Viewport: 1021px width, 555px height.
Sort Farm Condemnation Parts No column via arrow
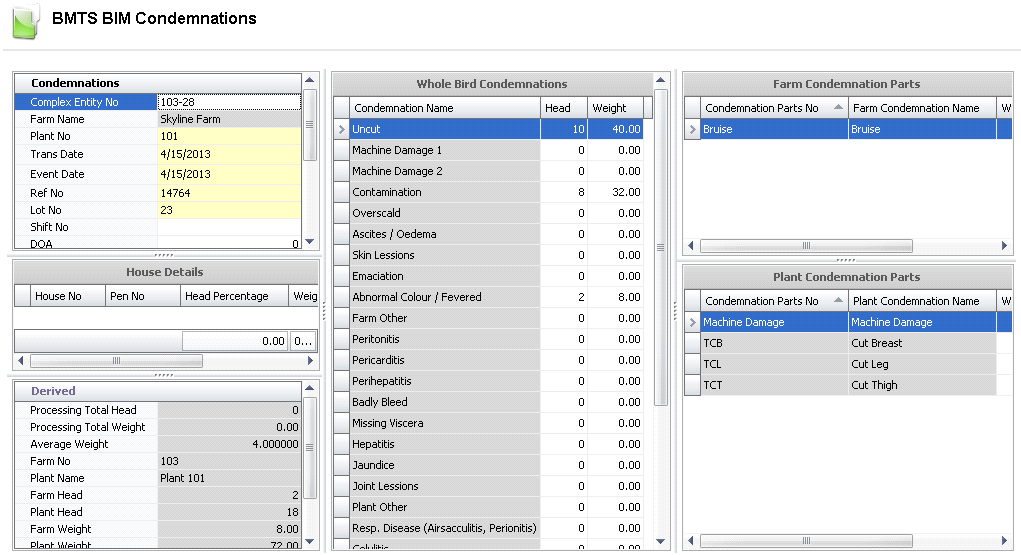[837, 106]
